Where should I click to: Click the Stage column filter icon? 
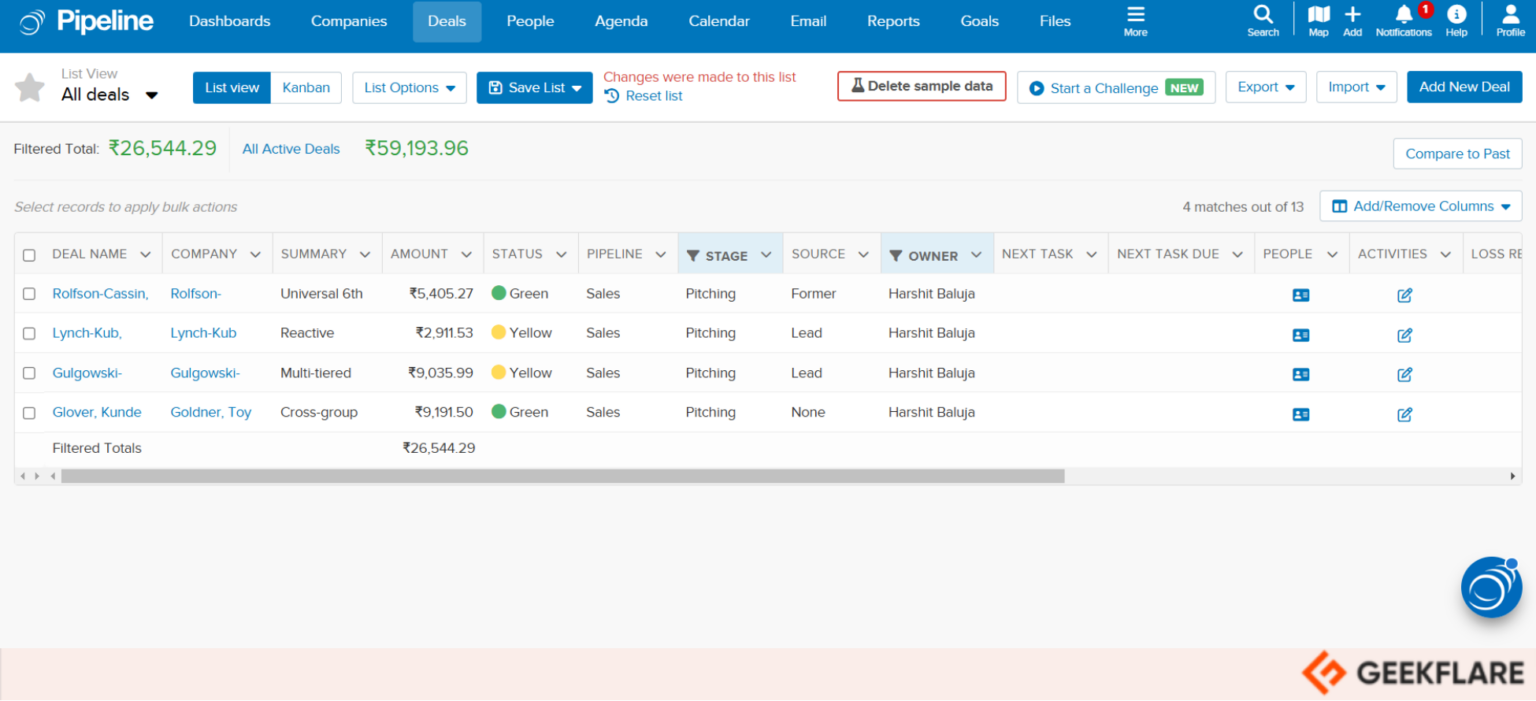pos(693,256)
